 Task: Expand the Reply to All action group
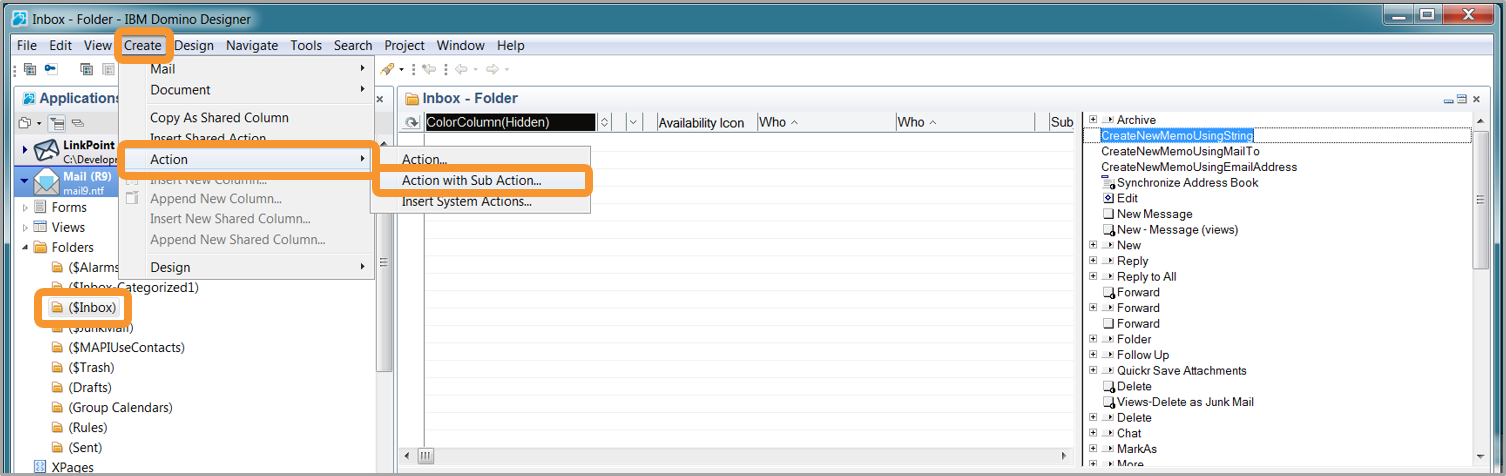pyautogui.click(x=1093, y=277)
